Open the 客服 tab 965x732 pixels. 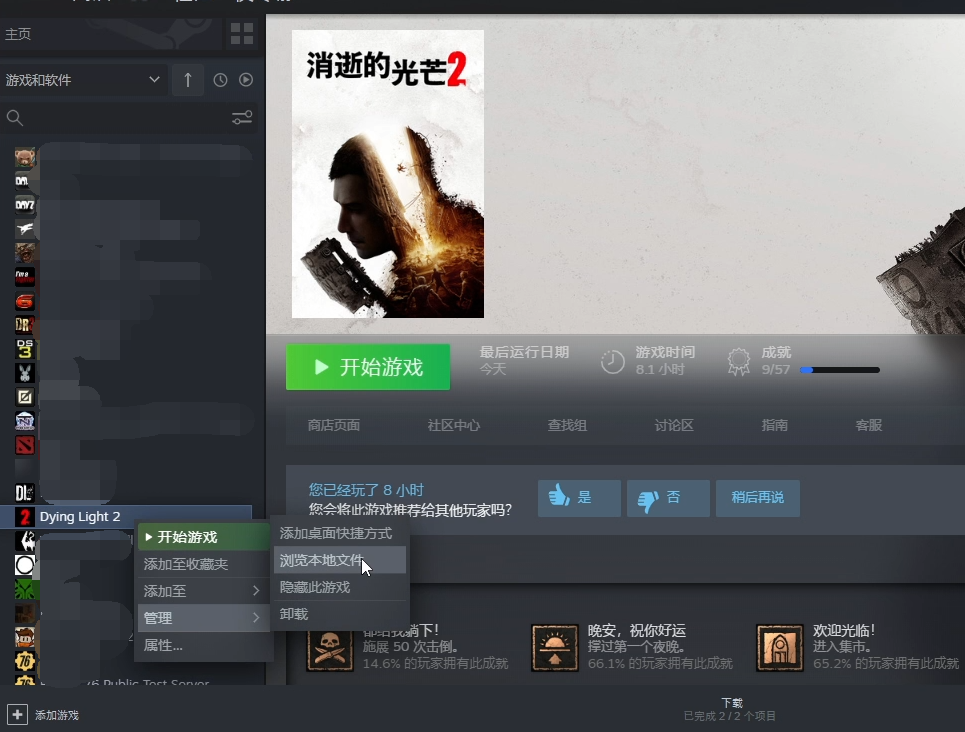click(x=868, y=425)
